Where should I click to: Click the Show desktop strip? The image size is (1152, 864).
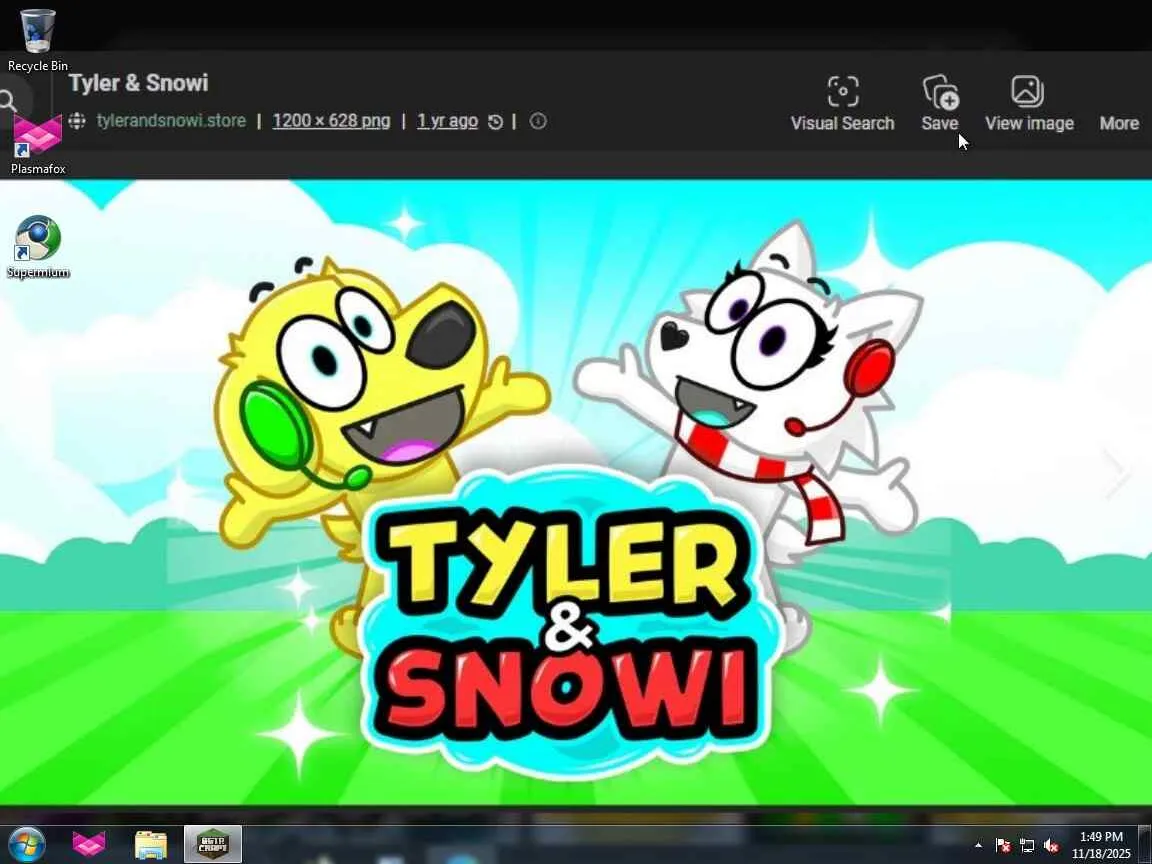pyautogui.click(x=1145, y=844)
